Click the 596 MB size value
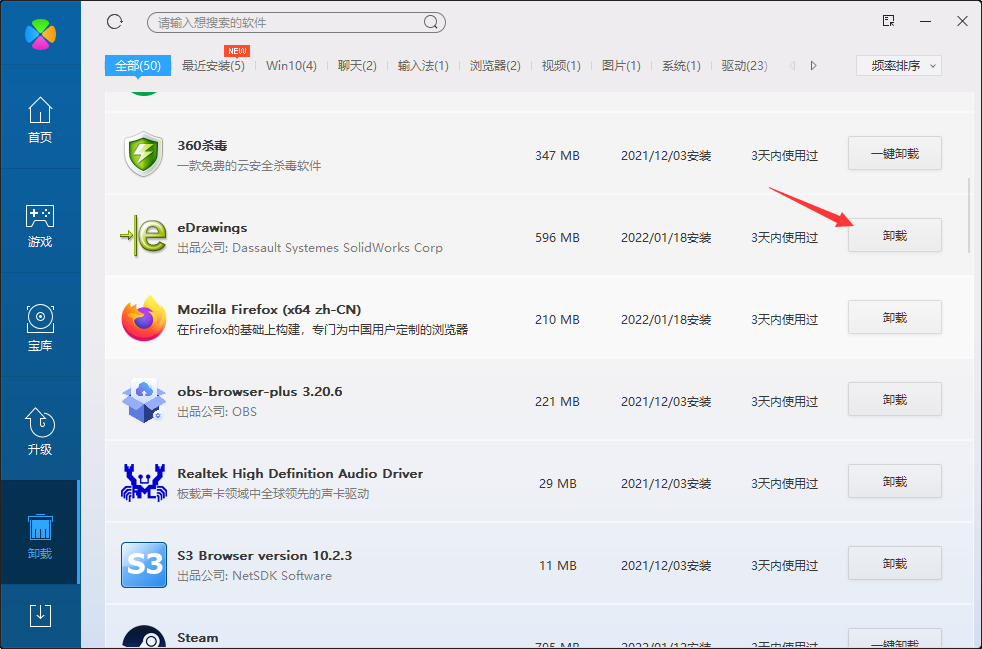This screenshot has height=649, width=982. [x=557, y=237]
